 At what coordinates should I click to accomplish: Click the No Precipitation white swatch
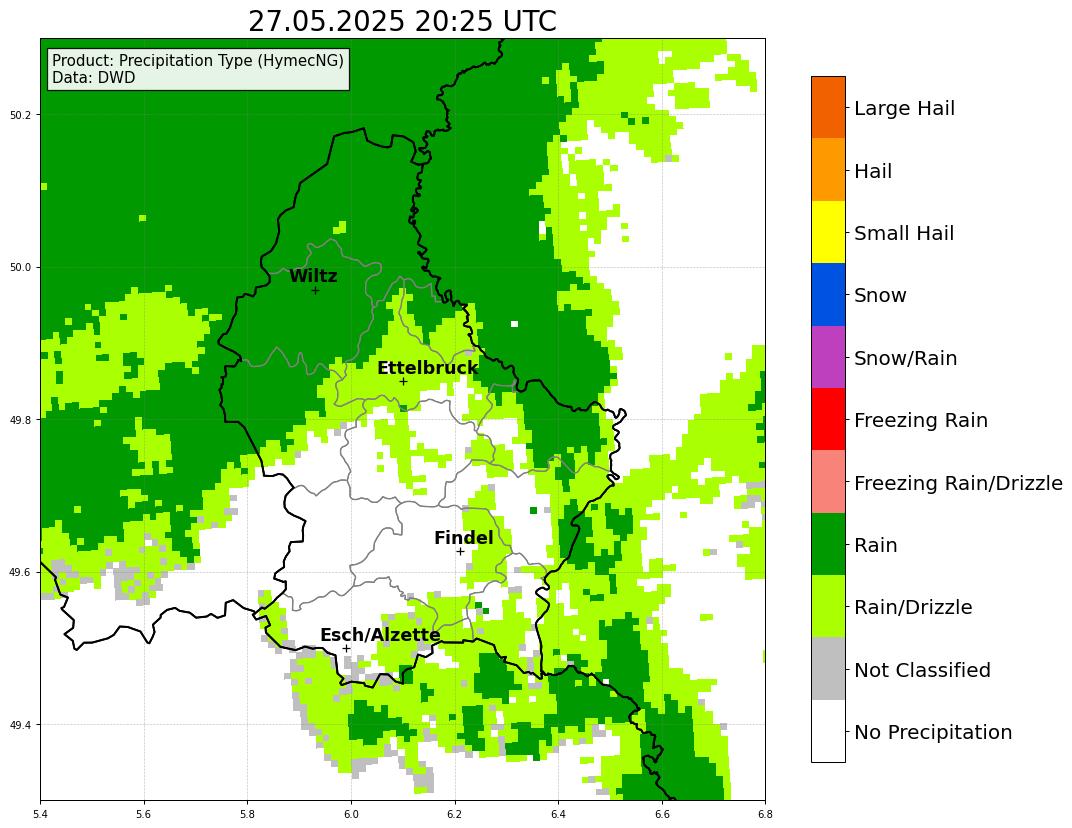[828, 731]
